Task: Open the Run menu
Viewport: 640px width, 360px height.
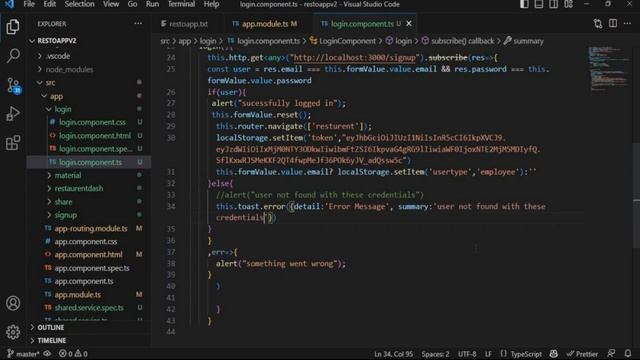Action: (152, 4)
